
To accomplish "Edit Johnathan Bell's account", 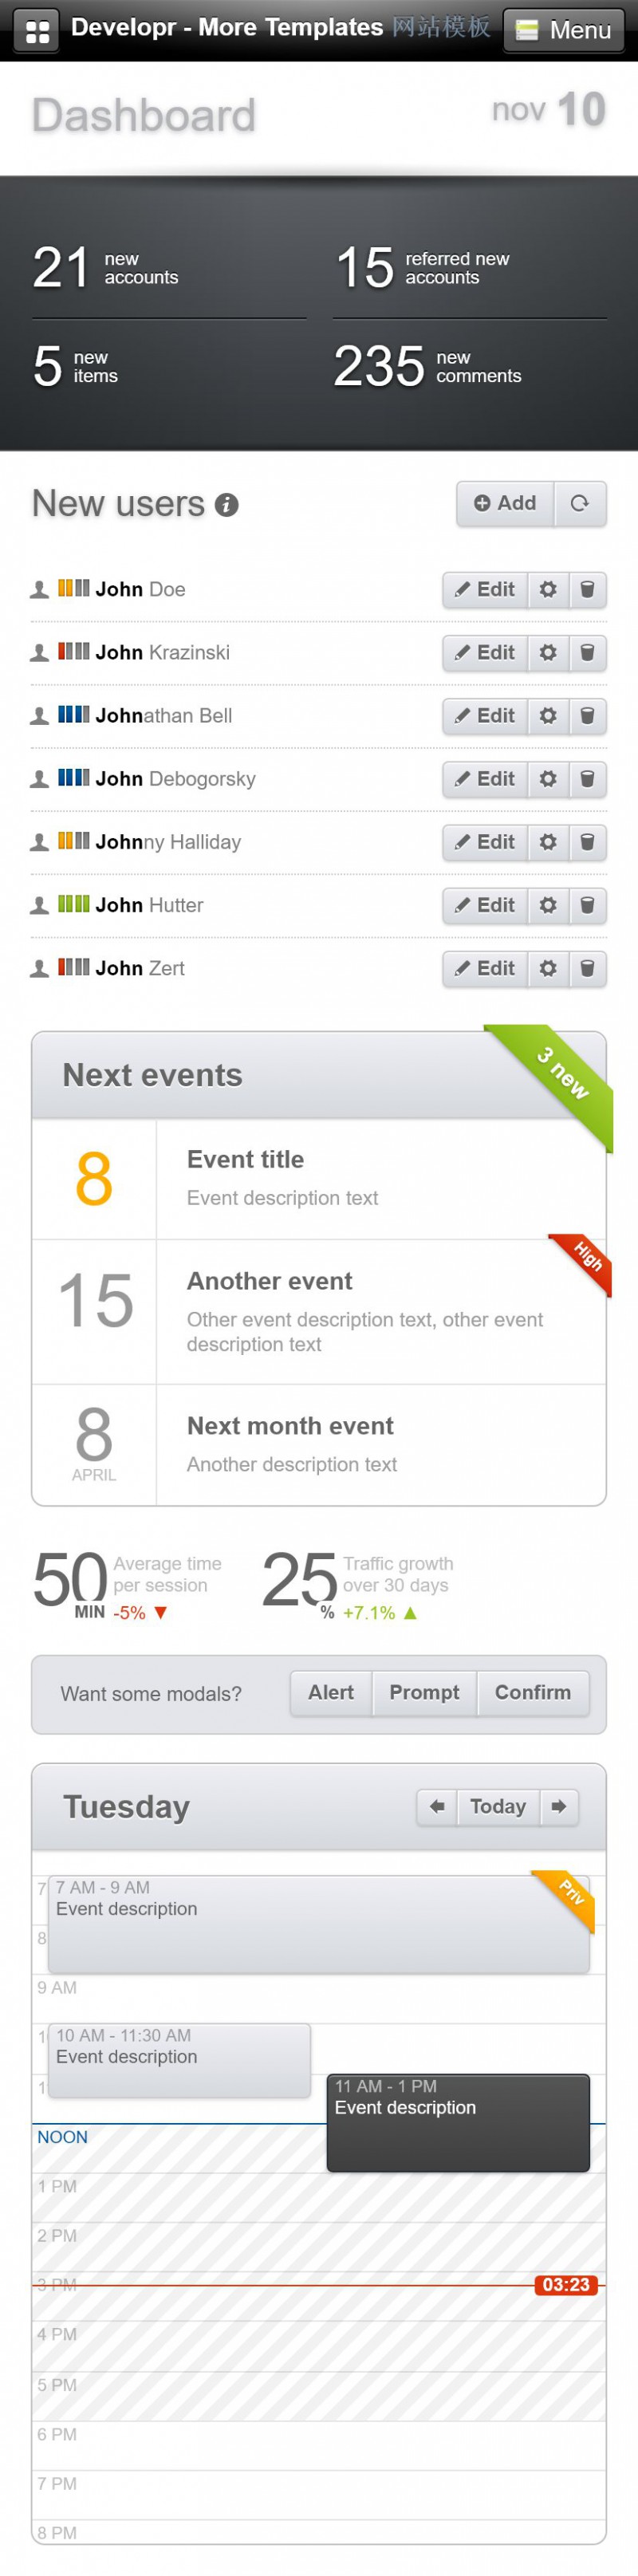I will (x=486, y=715).
